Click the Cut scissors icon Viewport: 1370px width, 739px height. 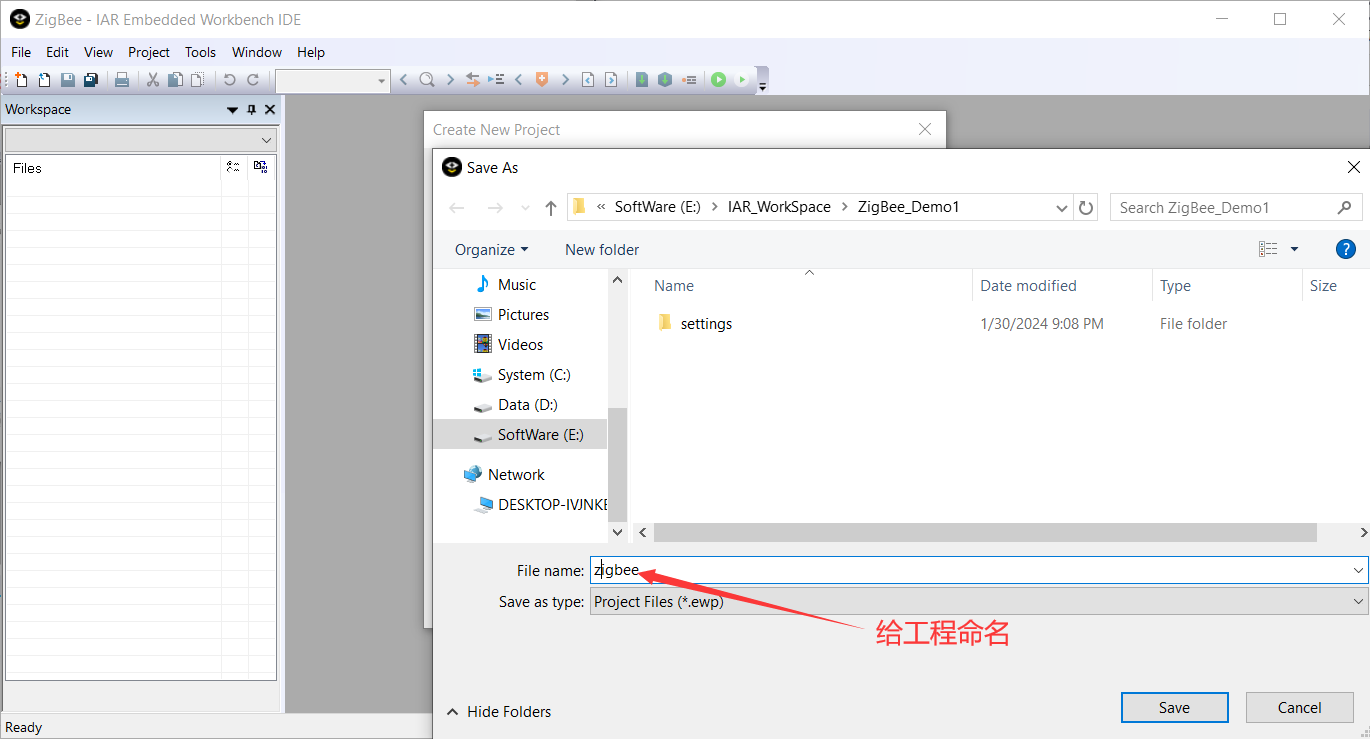[153, 80]
